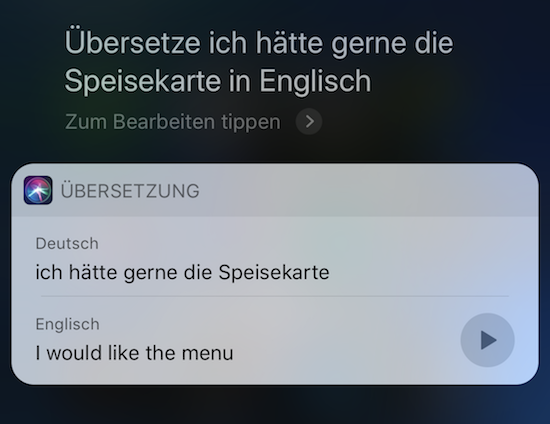
Task: Tap the Englisch language label in card
Action: coord(67,324)
